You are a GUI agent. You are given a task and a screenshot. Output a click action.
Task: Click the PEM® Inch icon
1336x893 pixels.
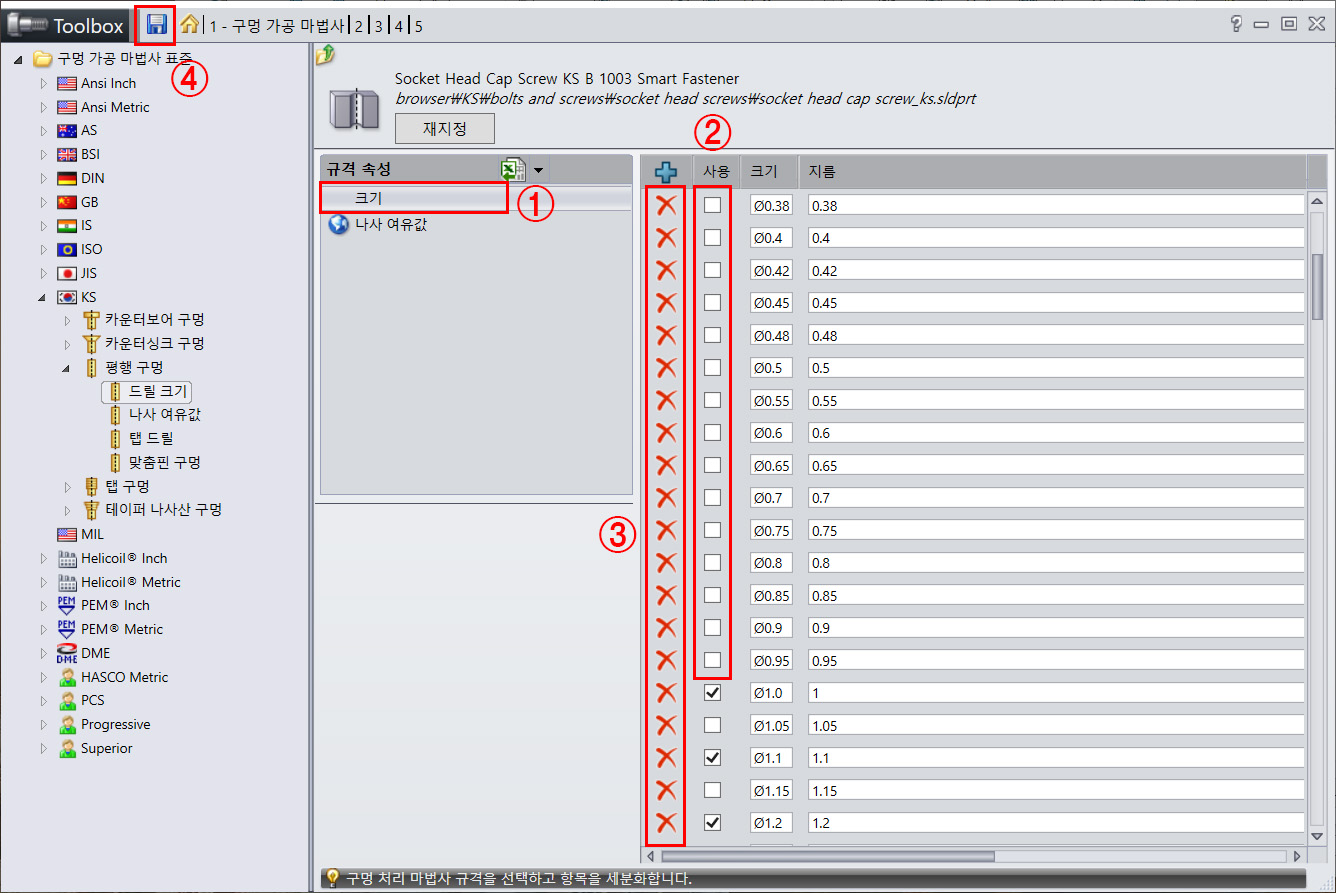[67, 605]
